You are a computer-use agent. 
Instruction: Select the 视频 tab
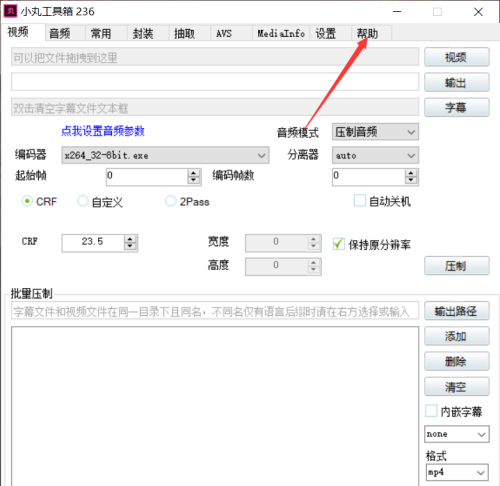click(x=23, y=32)
